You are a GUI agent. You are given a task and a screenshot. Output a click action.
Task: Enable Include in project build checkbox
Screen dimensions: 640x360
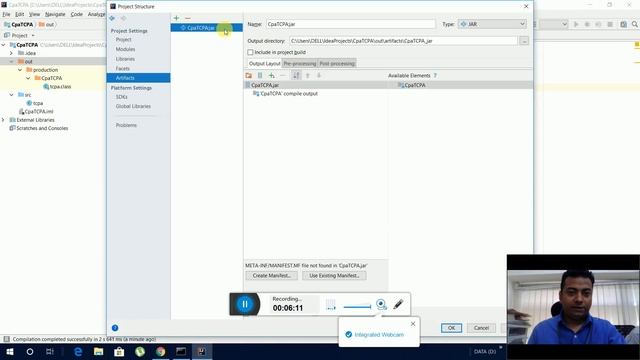[x=250, y=52]
